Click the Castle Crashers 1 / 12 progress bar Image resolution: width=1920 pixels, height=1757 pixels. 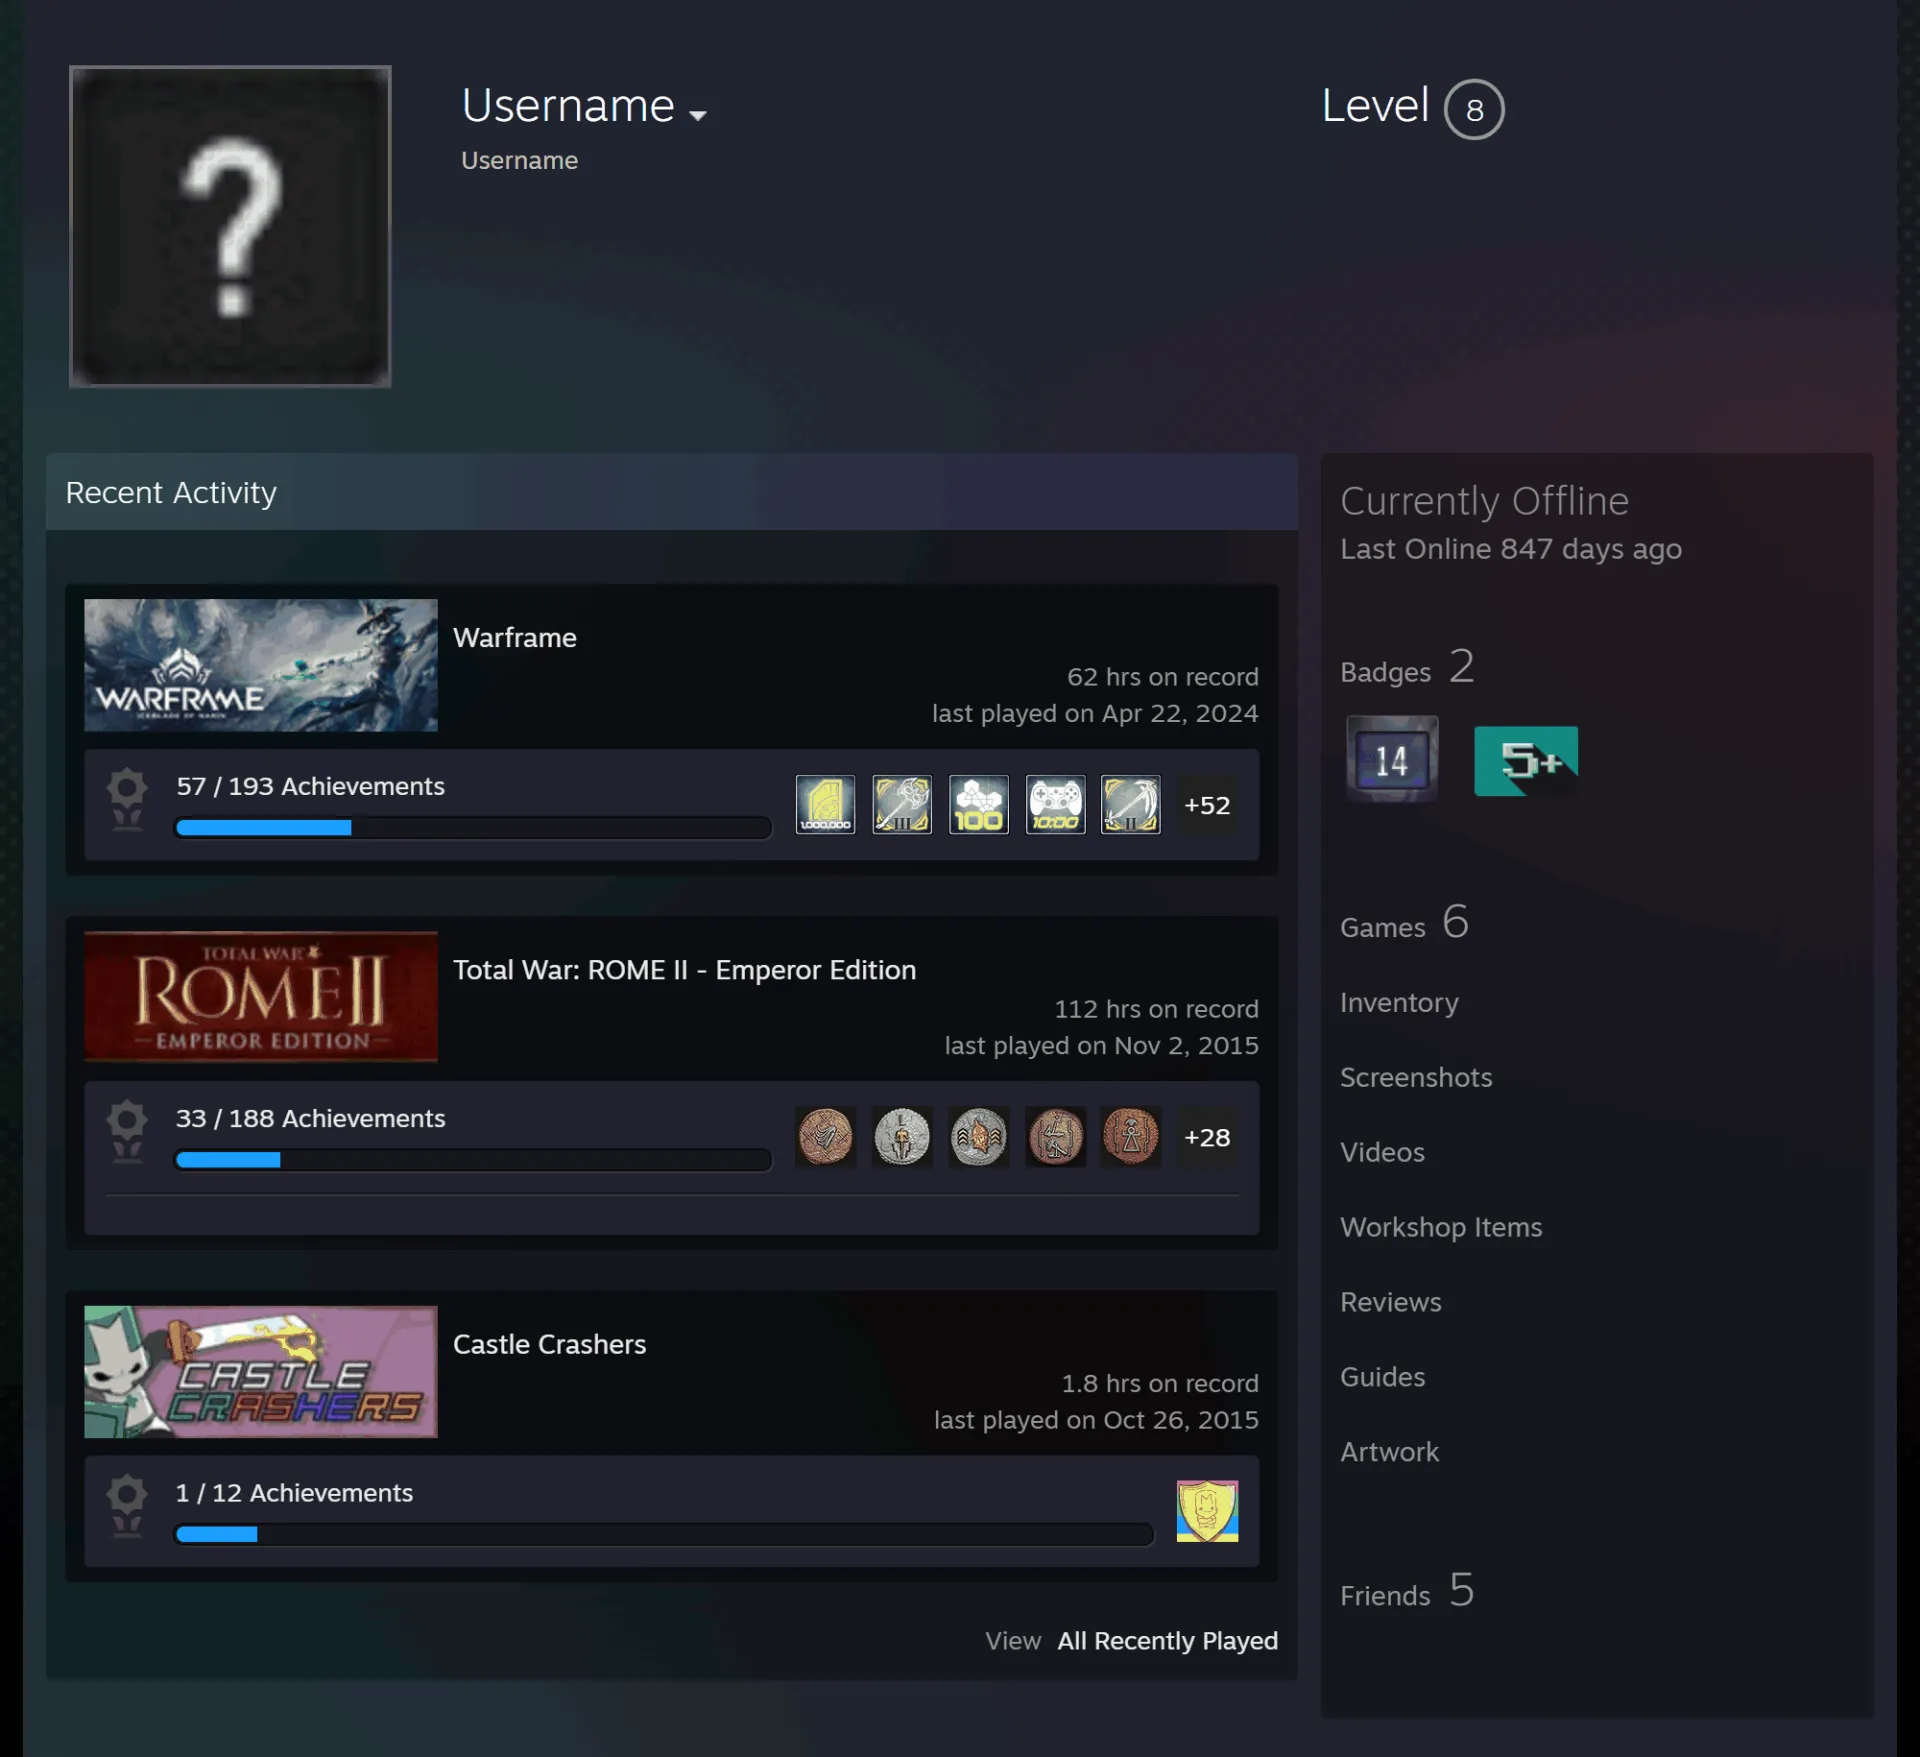coord(664,1534)
